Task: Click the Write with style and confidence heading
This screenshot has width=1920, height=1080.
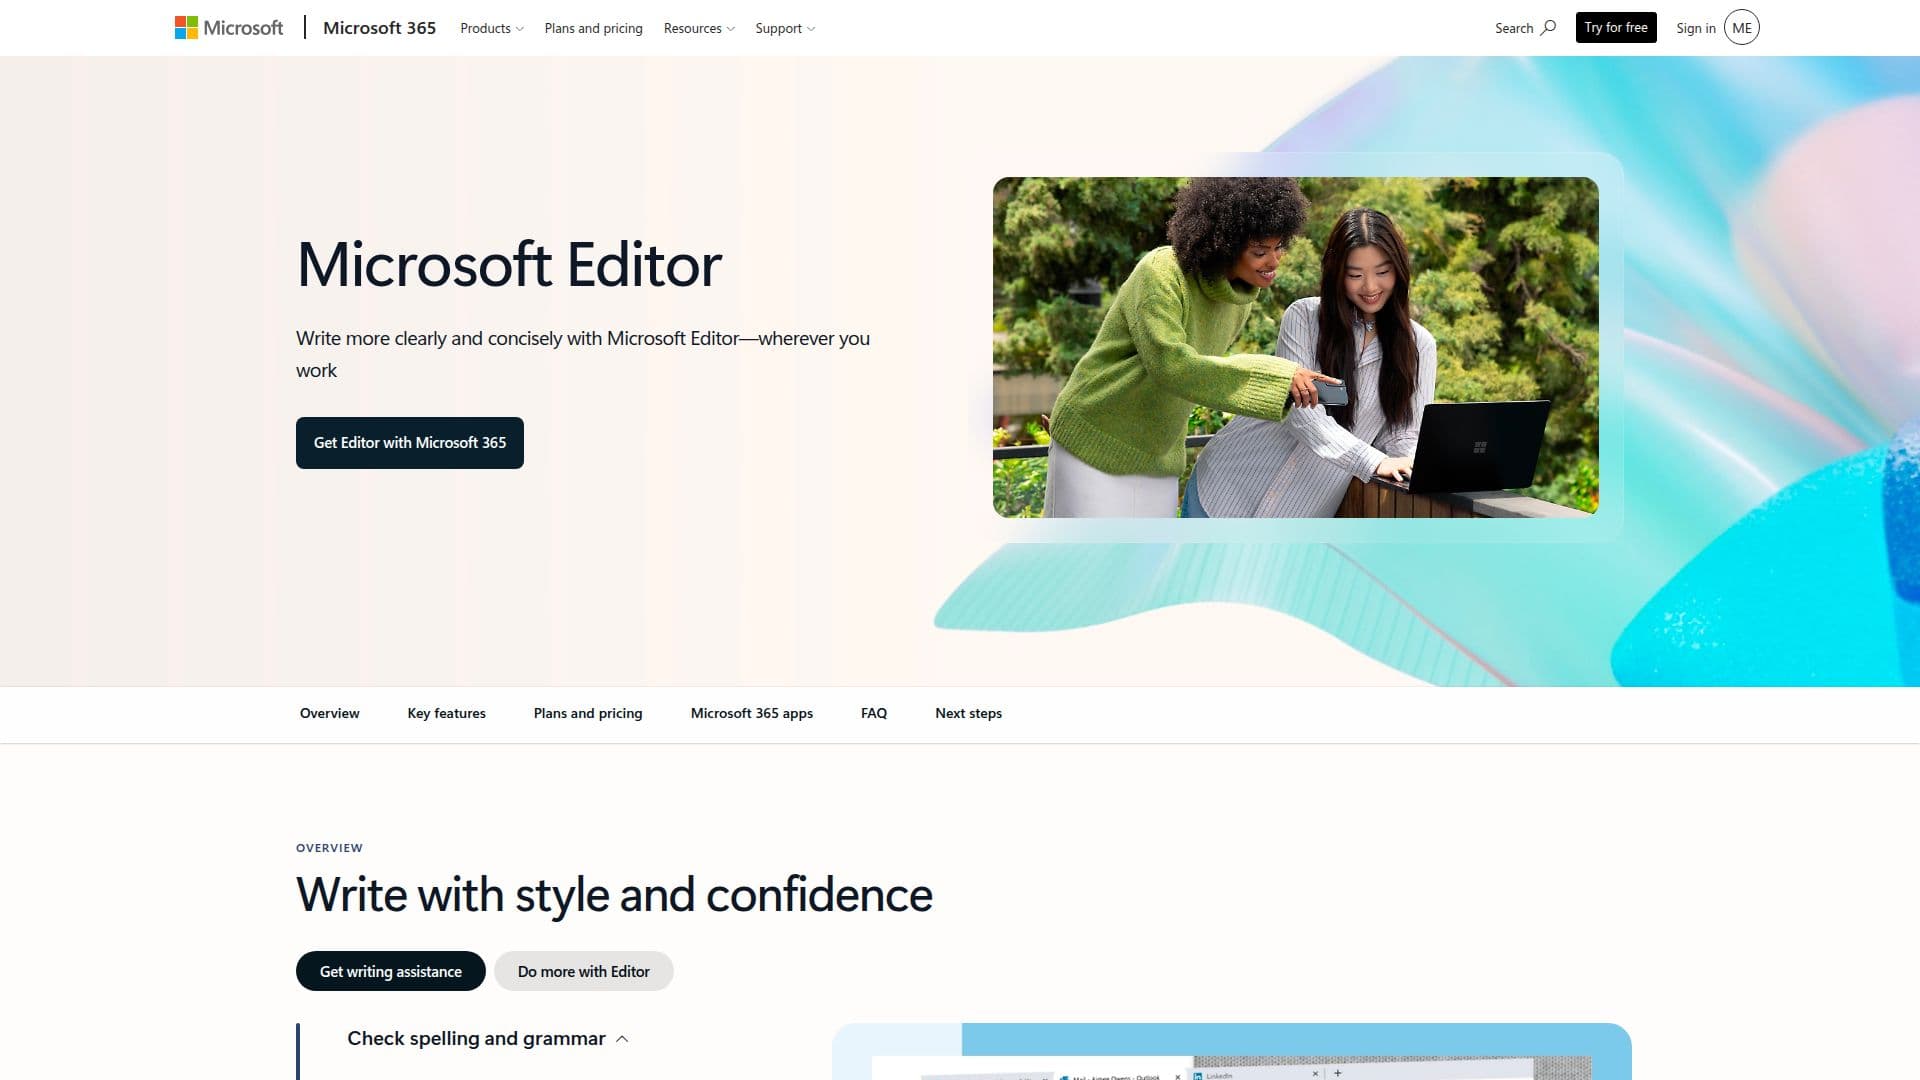Action: pos(614,894)
